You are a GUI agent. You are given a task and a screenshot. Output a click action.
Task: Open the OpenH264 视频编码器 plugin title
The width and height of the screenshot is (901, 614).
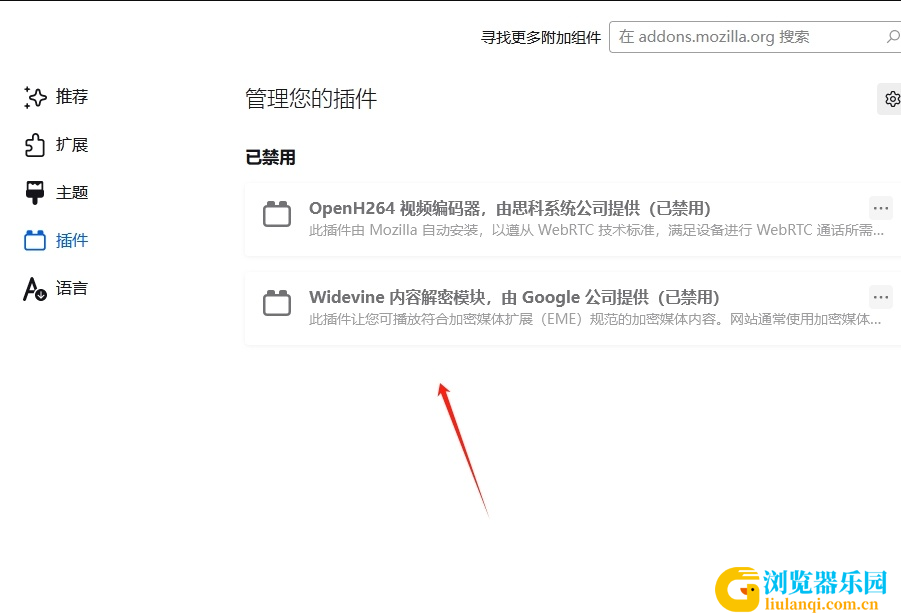pyautogui.click(x=510, y=208)
